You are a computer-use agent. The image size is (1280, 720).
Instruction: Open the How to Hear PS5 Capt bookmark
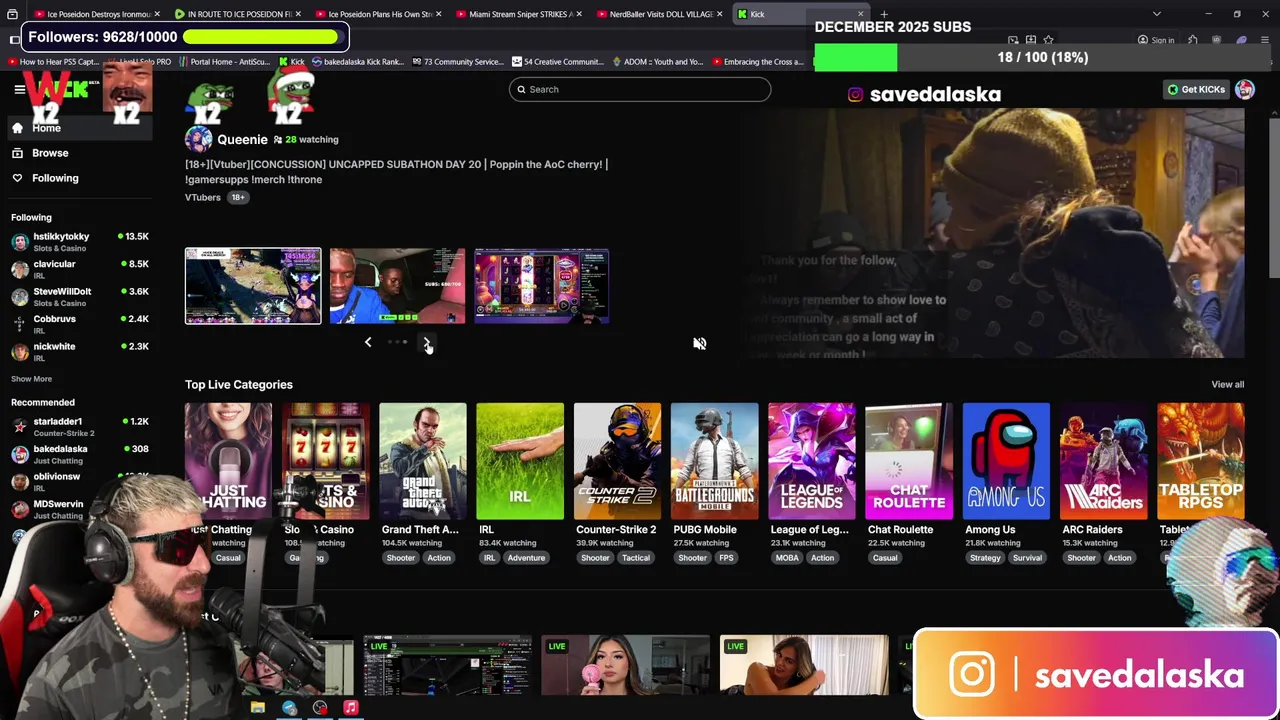[54, 62]
